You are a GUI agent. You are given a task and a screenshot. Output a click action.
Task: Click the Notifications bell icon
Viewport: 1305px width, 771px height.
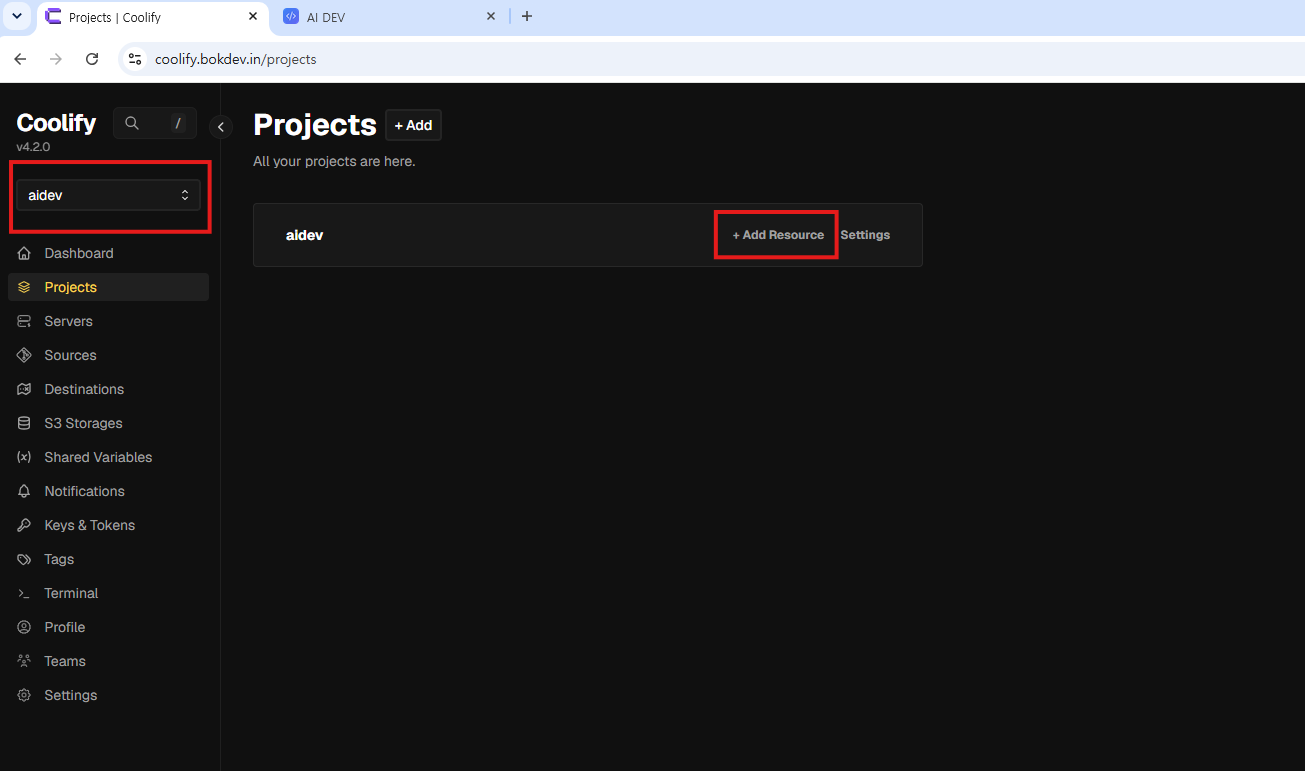click(24, 491)
